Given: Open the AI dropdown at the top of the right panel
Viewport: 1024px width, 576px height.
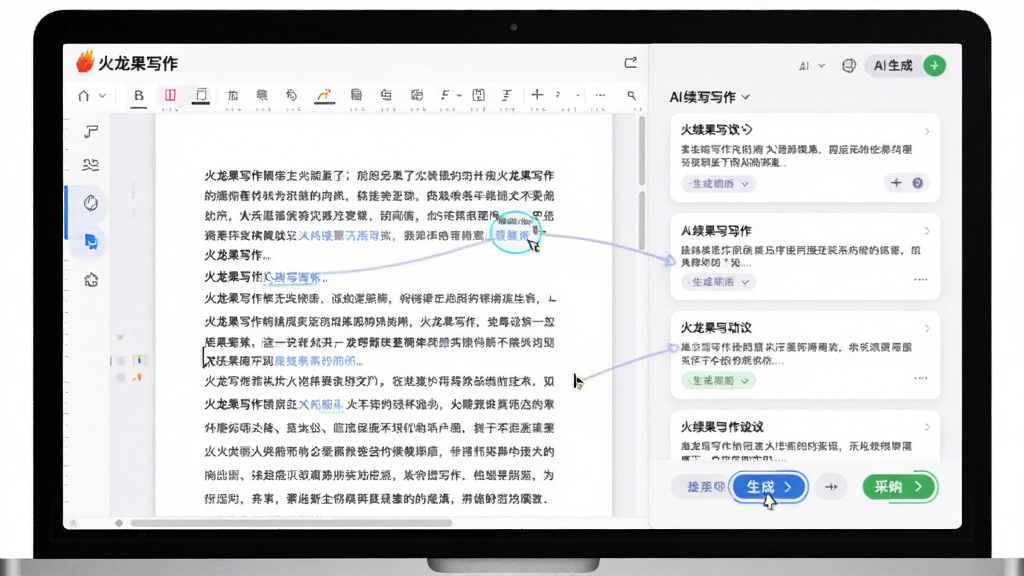Looking at the screenshot, I should tap(812, 66).
